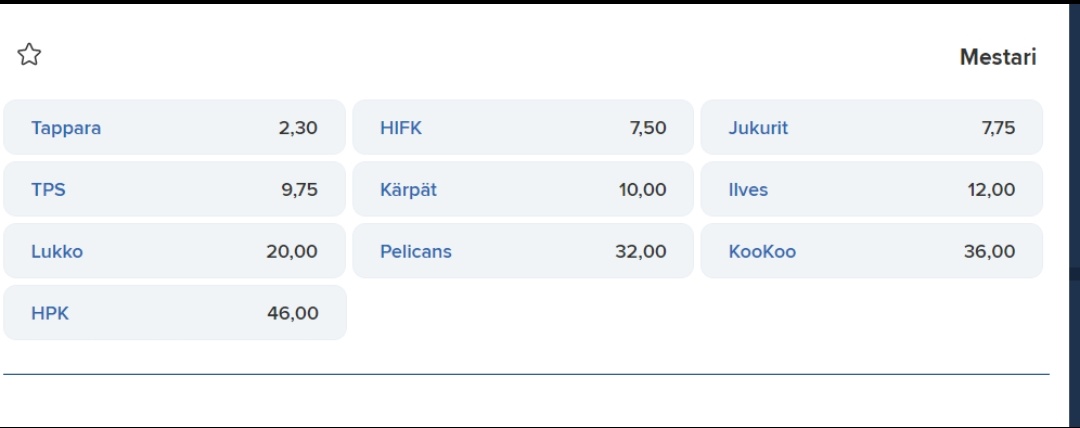Add Kärpät to the bet slip
This screenshot has width=1080, height=428.
(x=523, y=190)
